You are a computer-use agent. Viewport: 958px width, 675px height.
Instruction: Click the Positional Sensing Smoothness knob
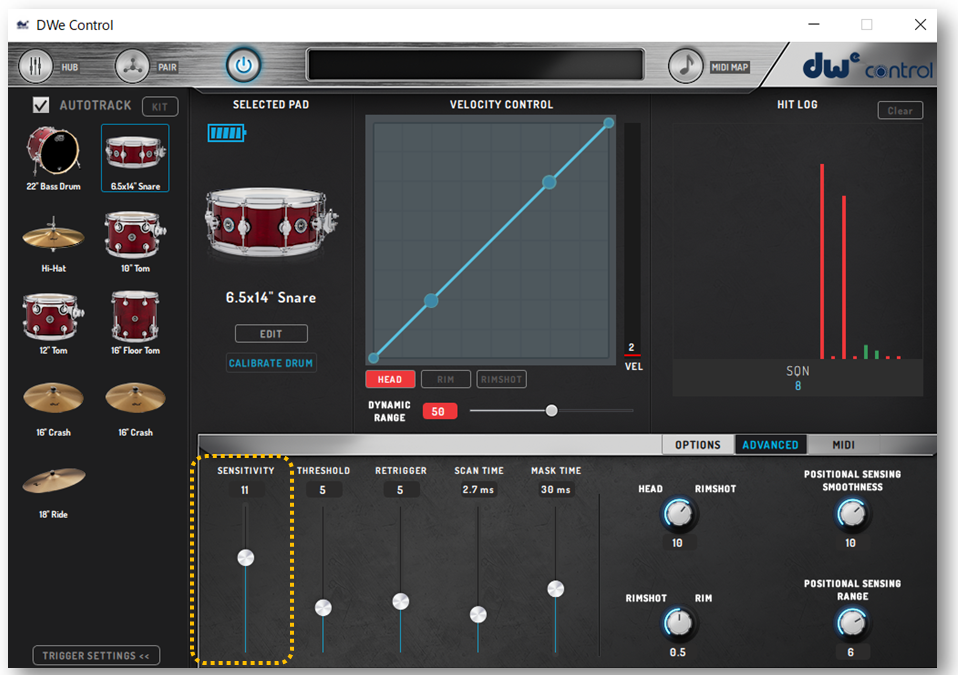(x=851, y=514)
